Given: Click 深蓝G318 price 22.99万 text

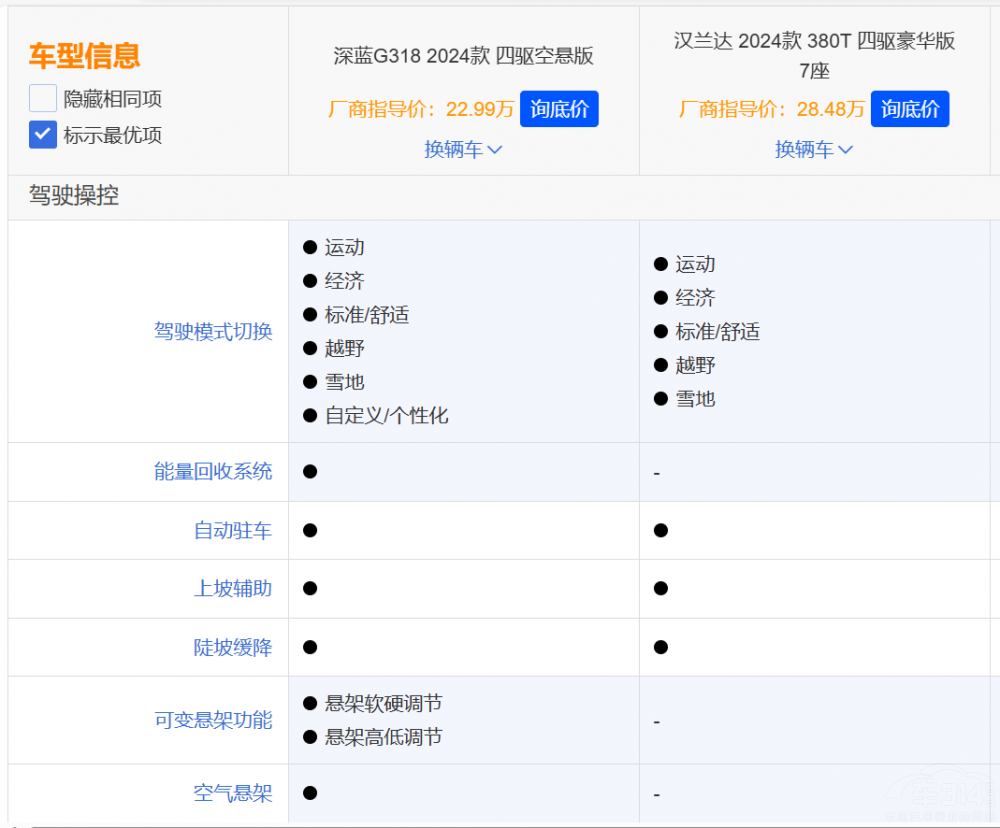Looking at the screenshot, I should [x=480, y=109].
